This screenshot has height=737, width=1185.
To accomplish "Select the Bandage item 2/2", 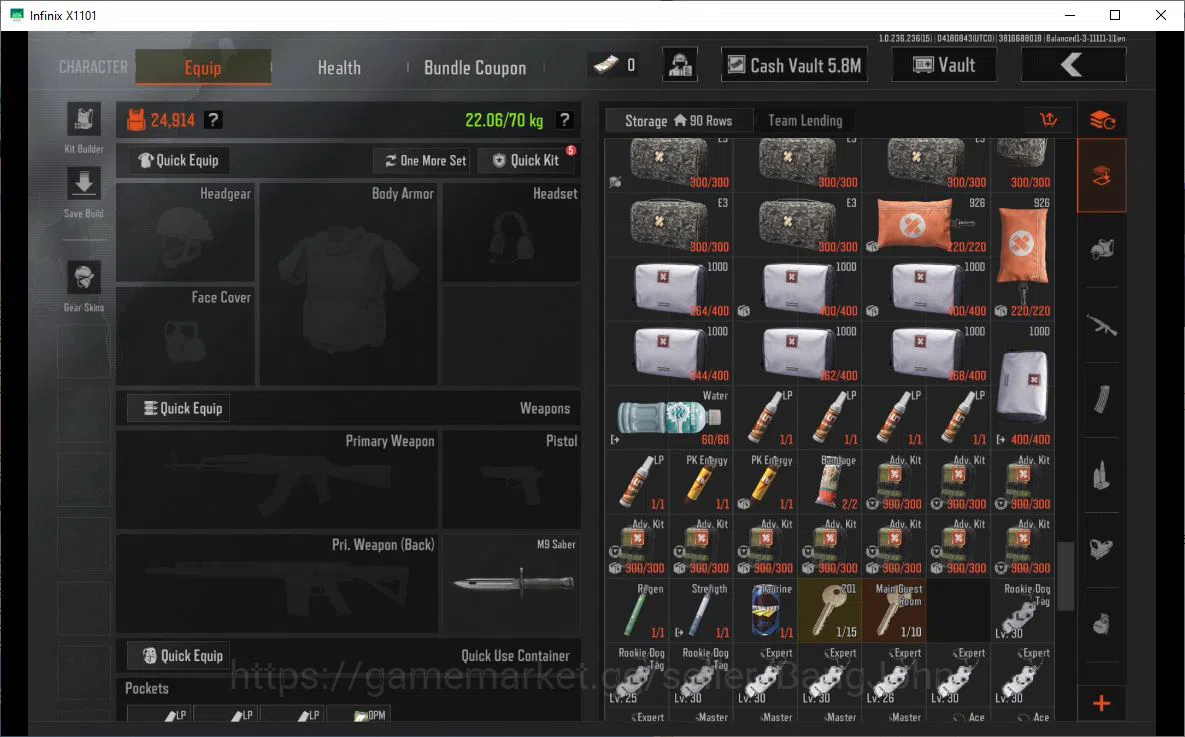I will 830,482.
